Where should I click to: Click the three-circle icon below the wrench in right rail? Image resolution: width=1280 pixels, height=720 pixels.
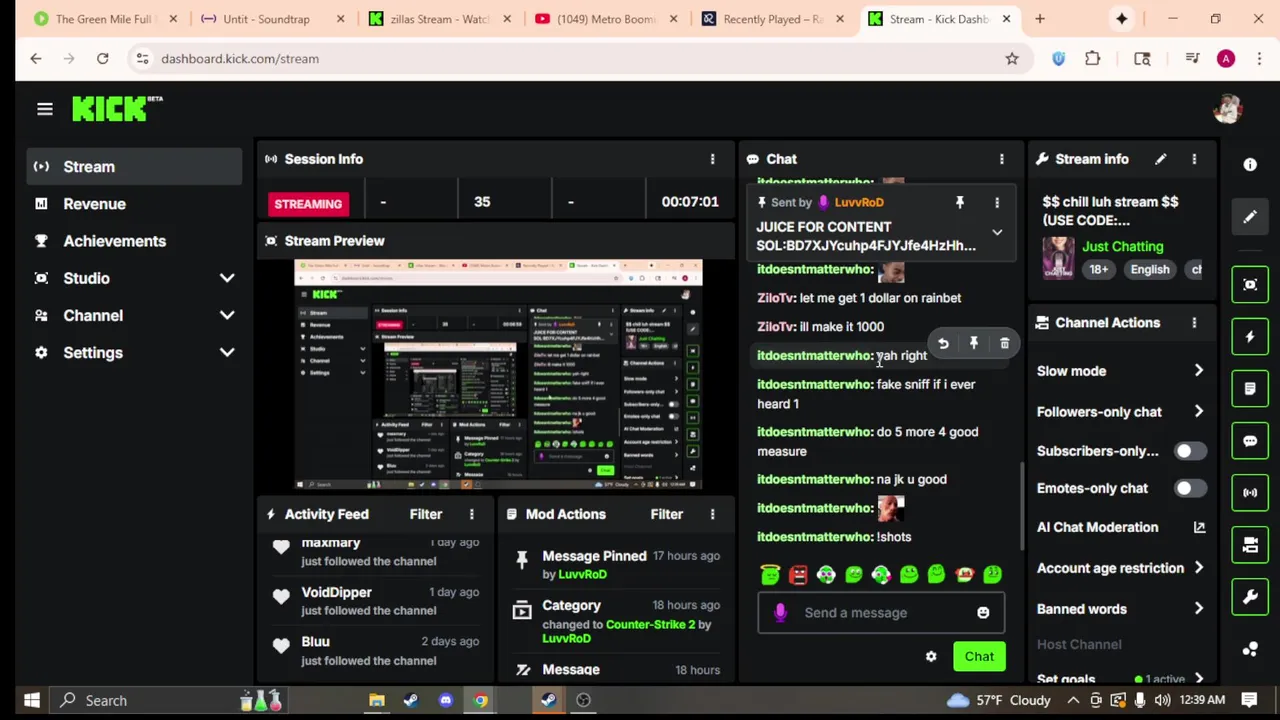click(x=1250, y=649)
